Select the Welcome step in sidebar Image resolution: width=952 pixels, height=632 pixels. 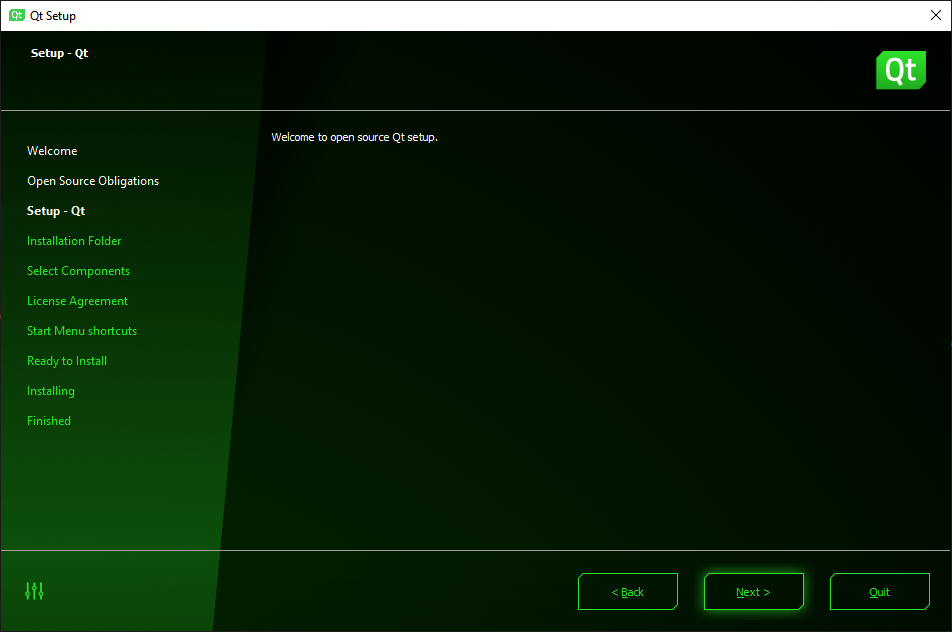pos(52,151)
